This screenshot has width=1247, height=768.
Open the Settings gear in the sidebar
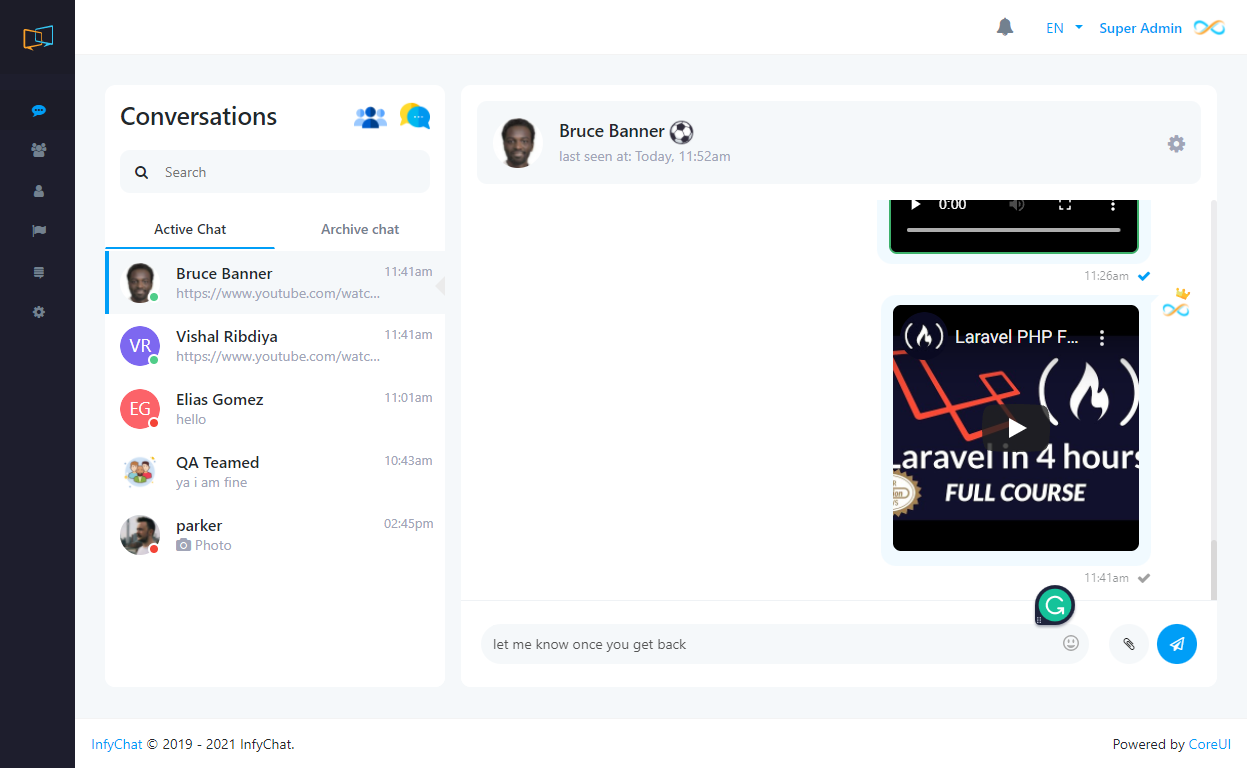[x=38, y=311]
